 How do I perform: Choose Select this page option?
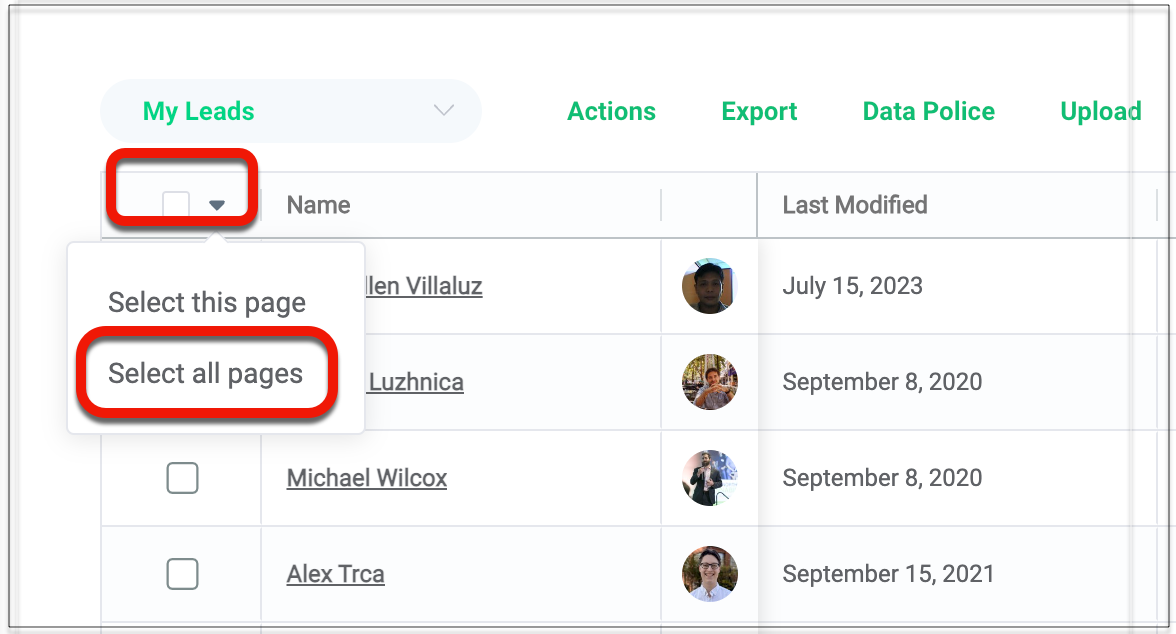pyautogui.click(x=207, y=302)
